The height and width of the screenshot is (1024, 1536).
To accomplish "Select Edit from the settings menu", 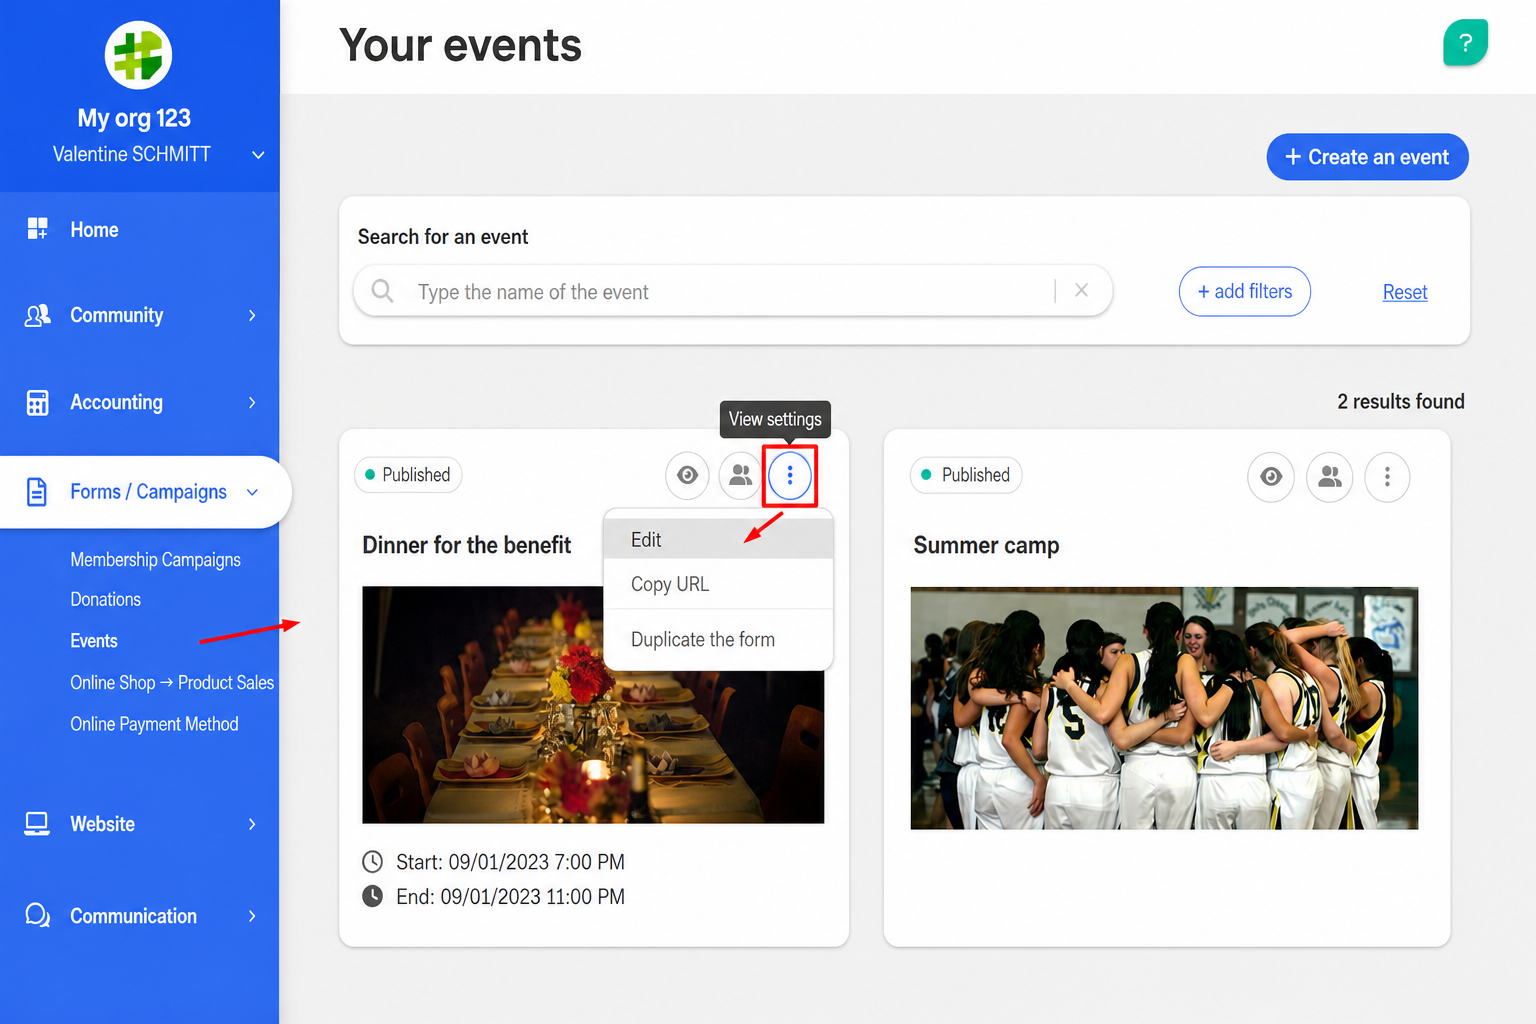I will tap(718, 540).
